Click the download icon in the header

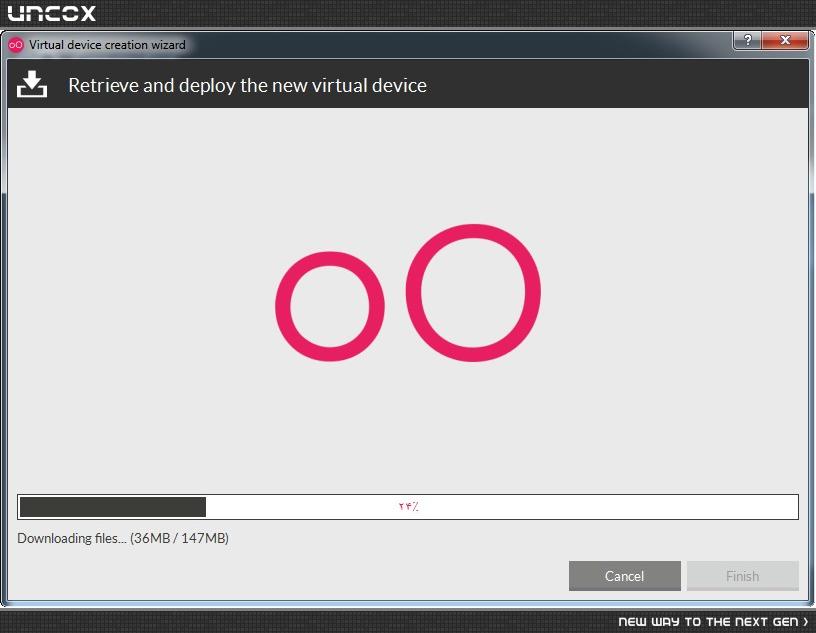[x=32, y=84]
